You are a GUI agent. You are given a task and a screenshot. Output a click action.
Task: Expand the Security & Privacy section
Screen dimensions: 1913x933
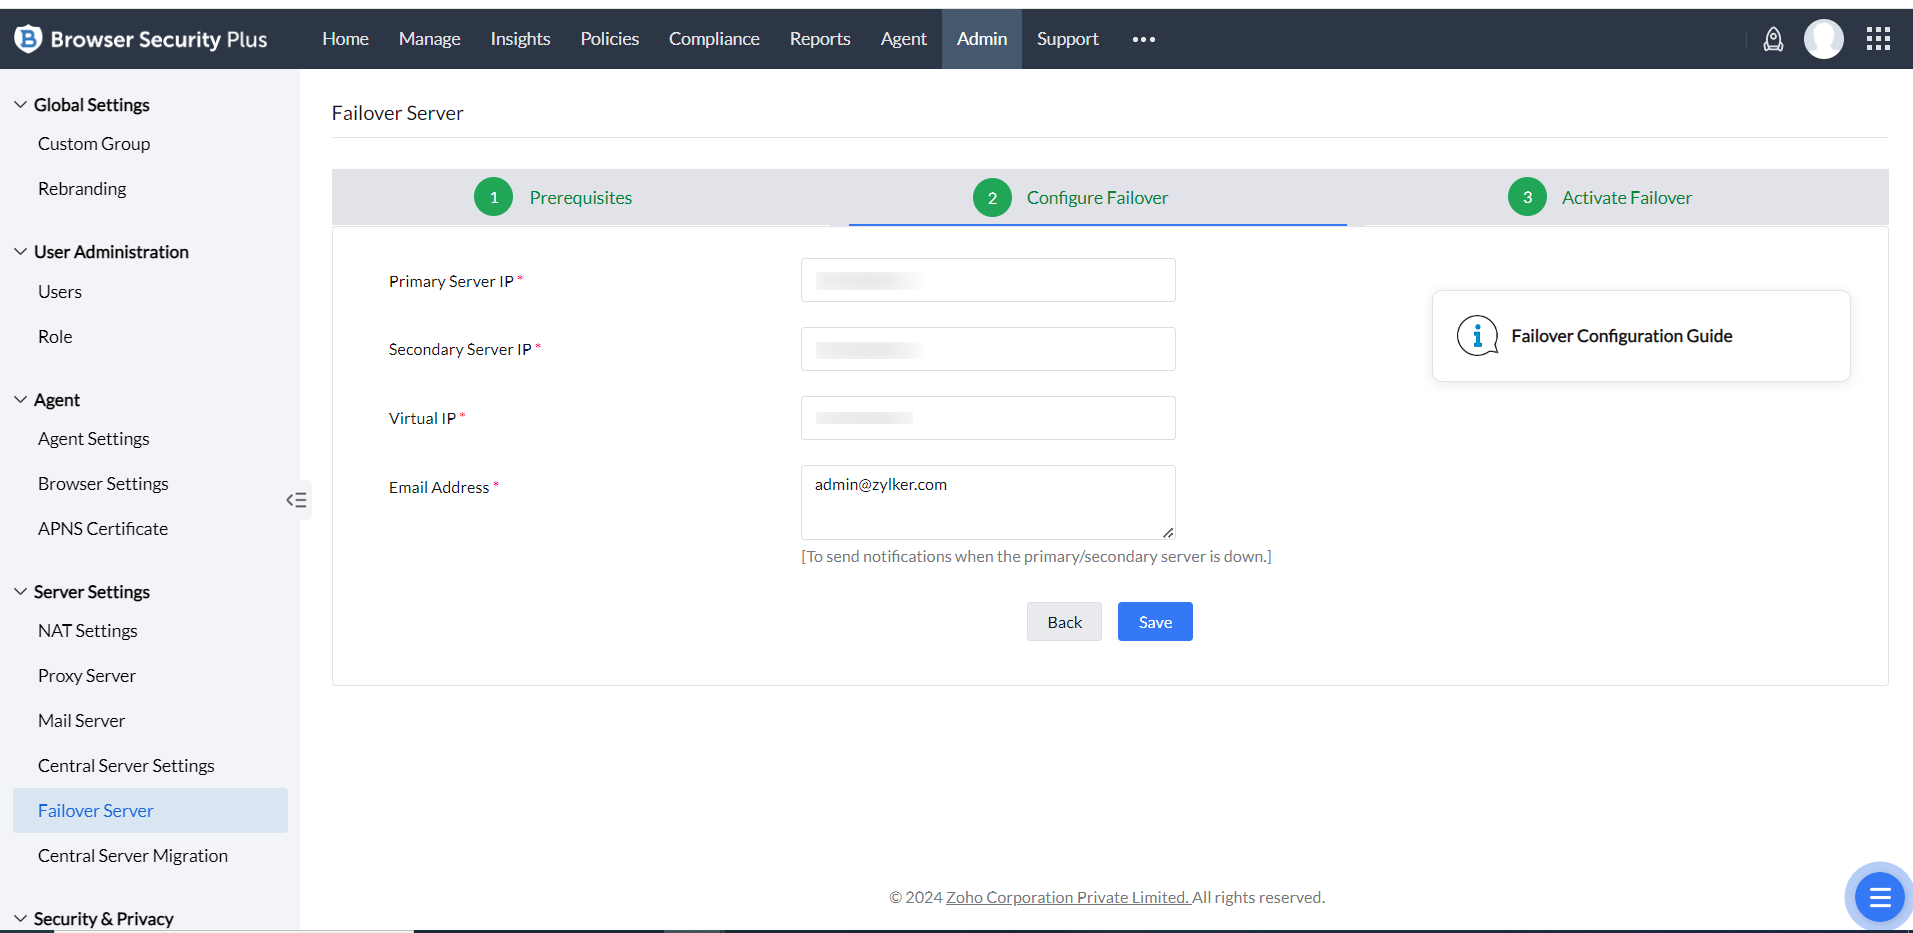[x=19, y=917]
